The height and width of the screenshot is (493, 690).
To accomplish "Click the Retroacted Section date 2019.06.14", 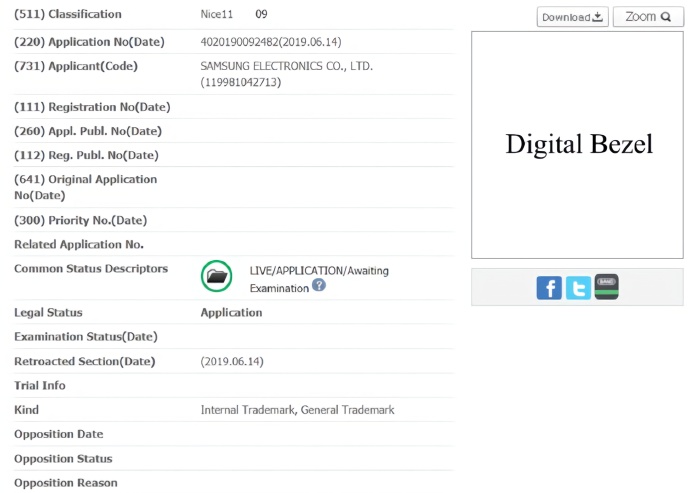I will click(232, 361).
